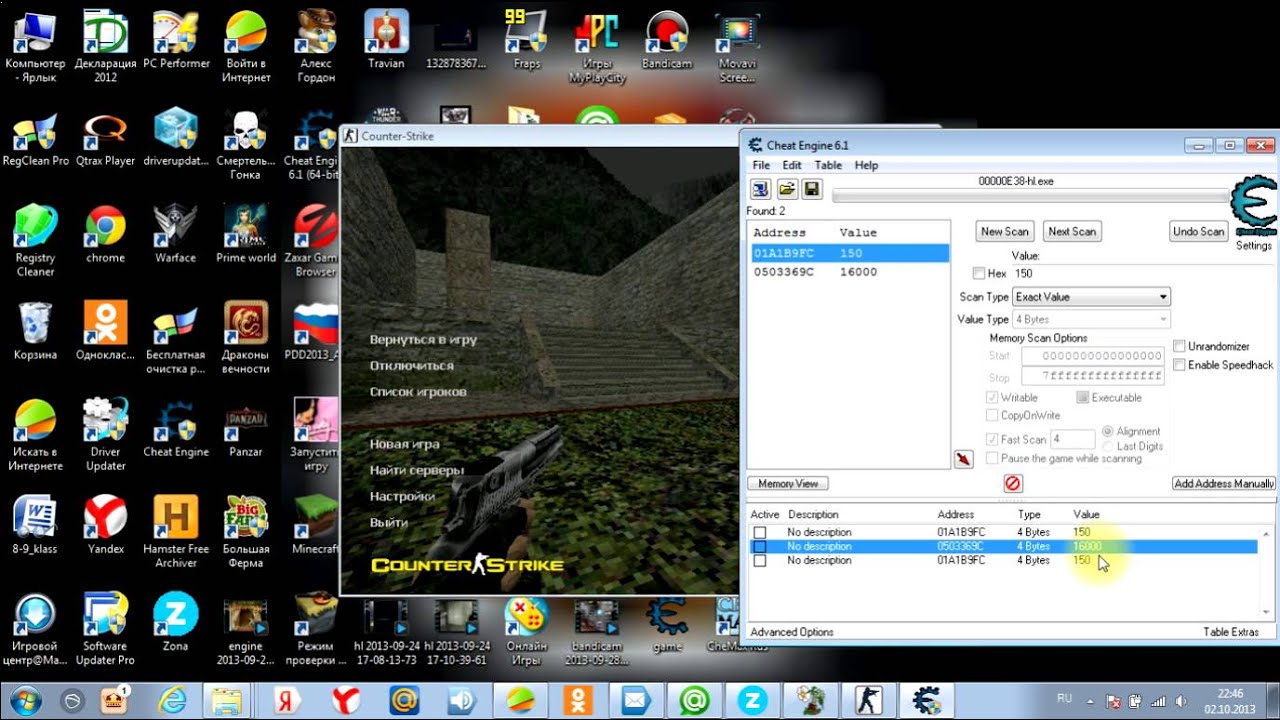1280x720 pixels.
Task: Toggle Pause the game while scanning
Action: click(992, 458)
